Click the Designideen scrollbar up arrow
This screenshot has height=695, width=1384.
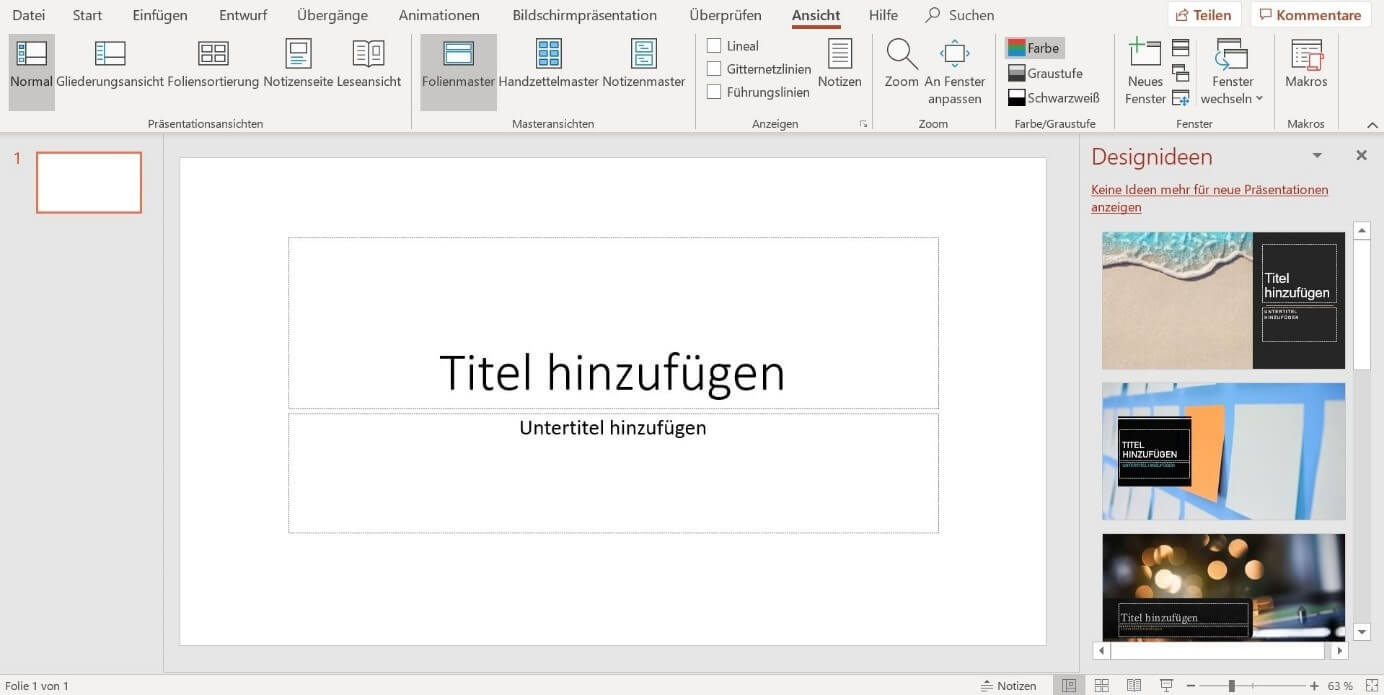pos(1361,231)
